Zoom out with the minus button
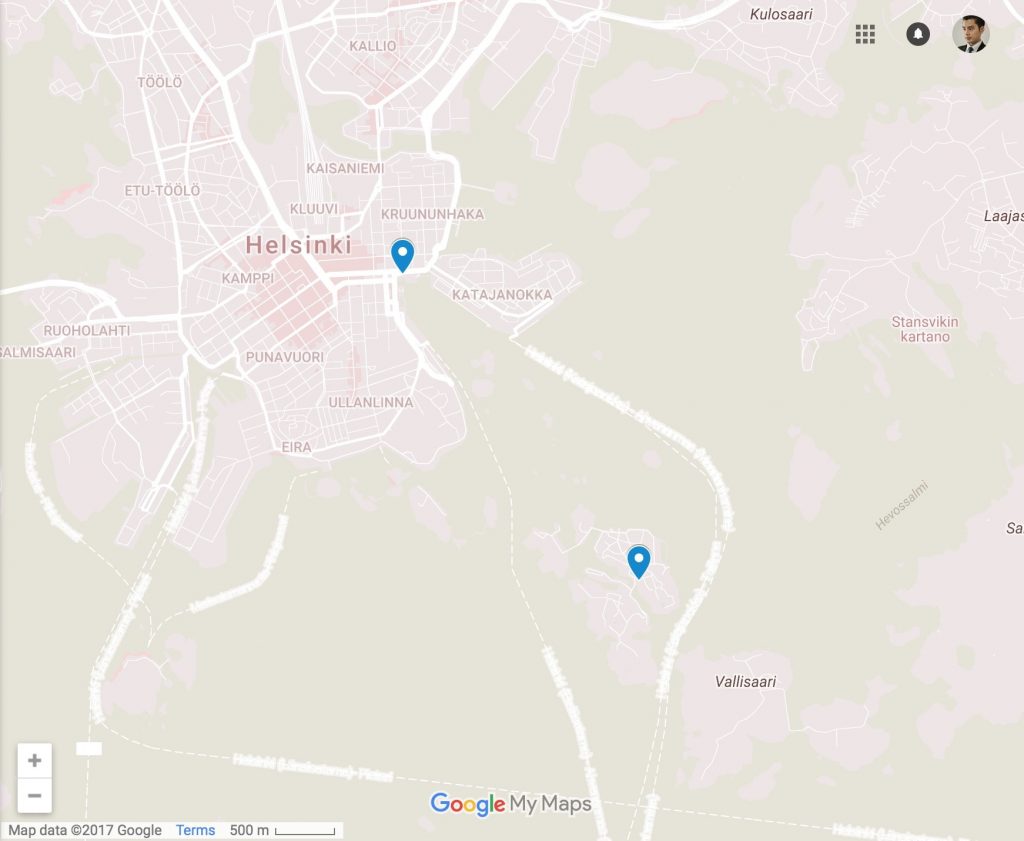The width and height of the screenshot is (1024, 841). (x=35, y=795)
